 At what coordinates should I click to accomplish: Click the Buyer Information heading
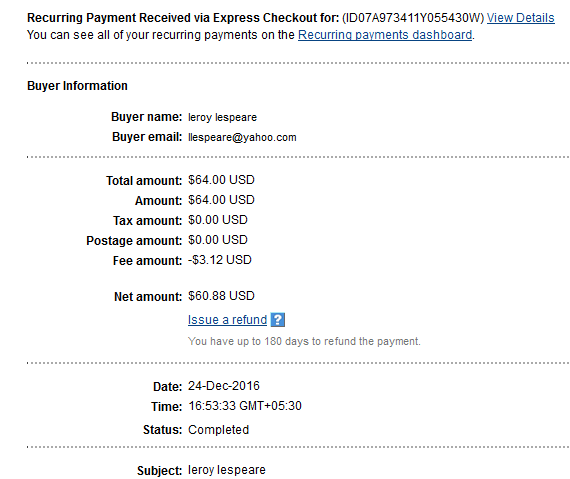tap(77, 86)
